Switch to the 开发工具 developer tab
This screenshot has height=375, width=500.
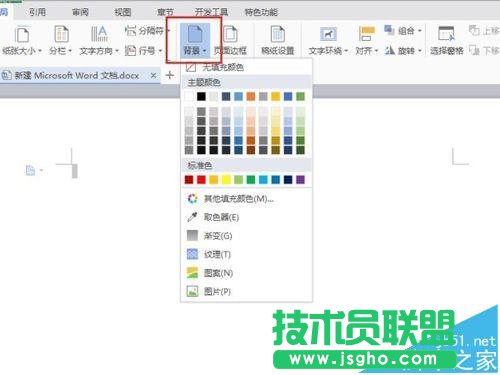[x=211, y=12]
